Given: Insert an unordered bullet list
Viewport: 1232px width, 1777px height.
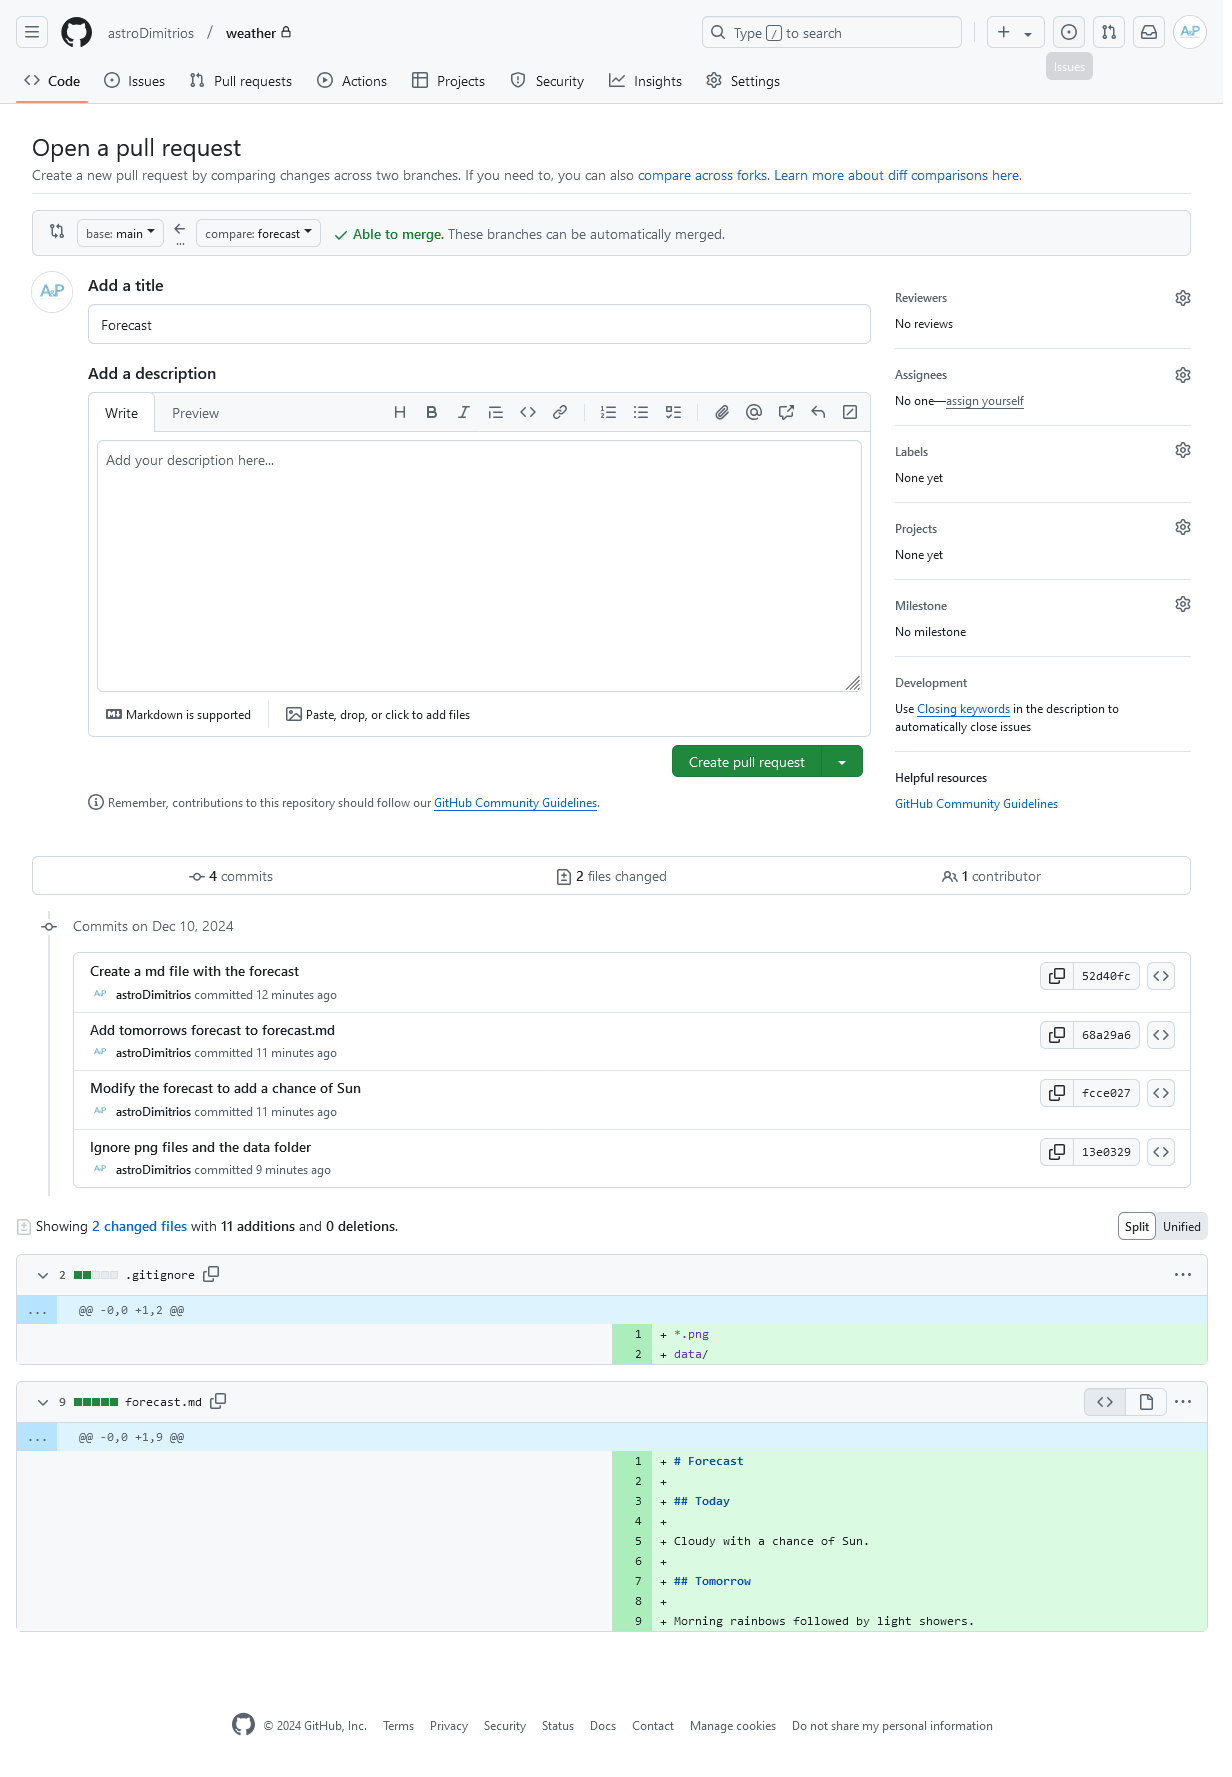Looking at the screenshot, I should [x=641, y=412].
